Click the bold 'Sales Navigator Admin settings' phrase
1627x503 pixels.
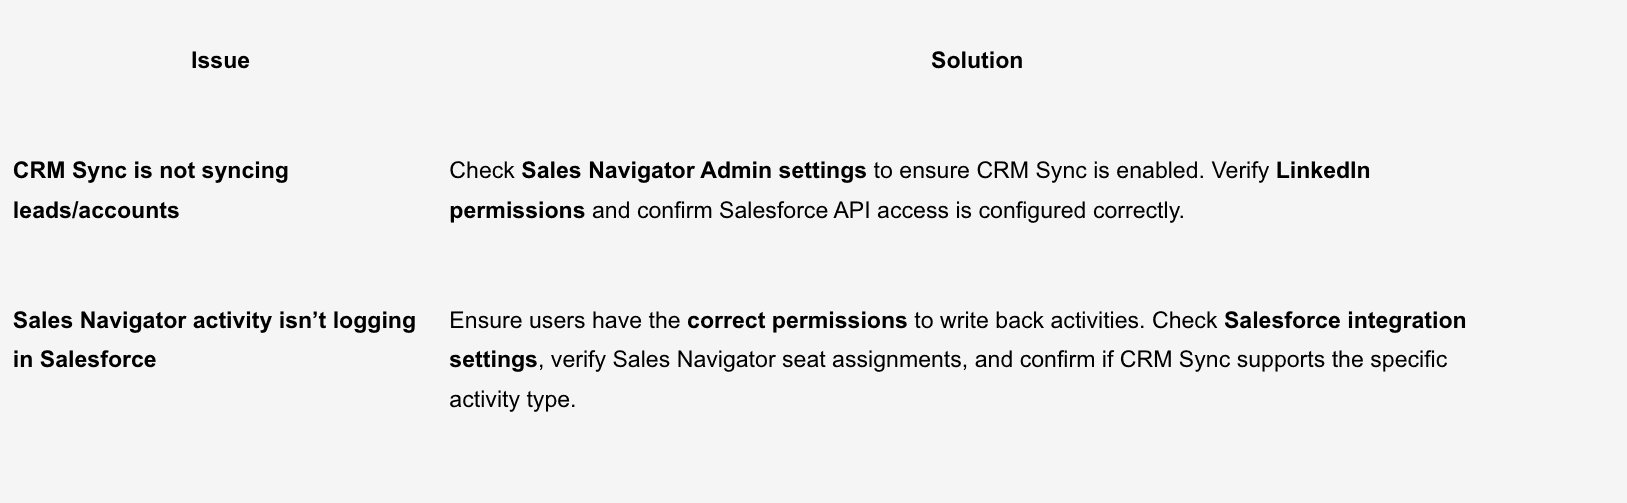point(693,171)
